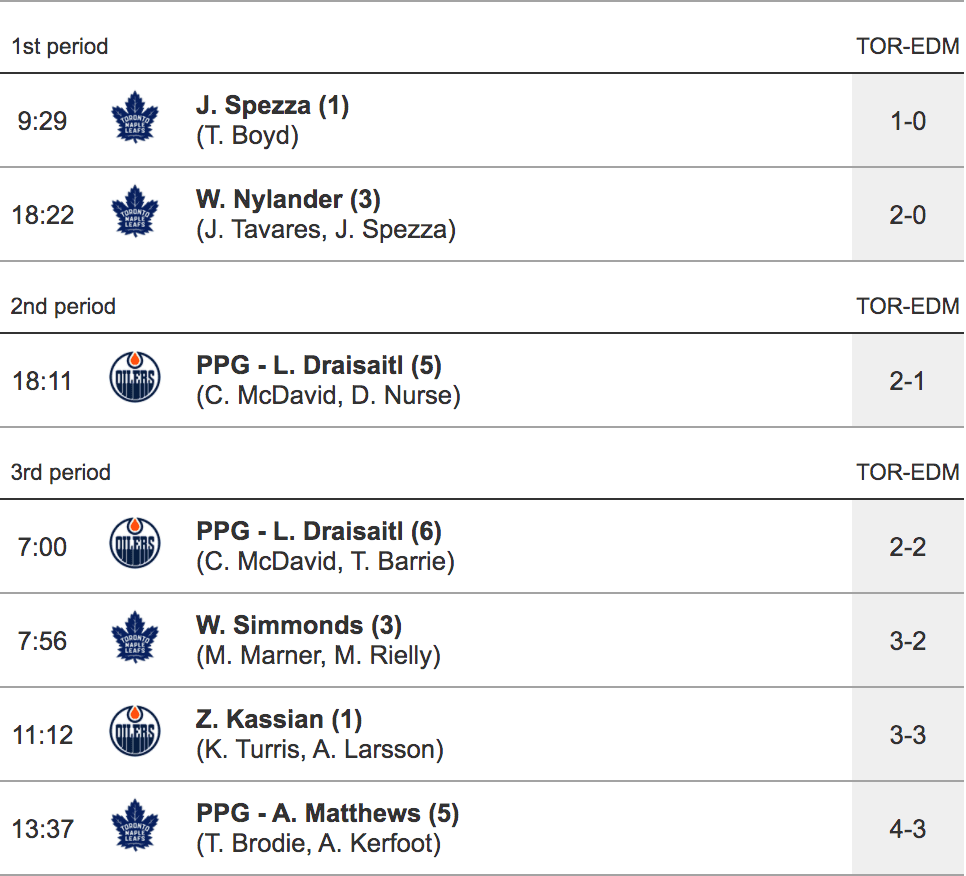966x876 pixels.
Task: Click the 2-2 tied score cell
Action: pos(907,547)
